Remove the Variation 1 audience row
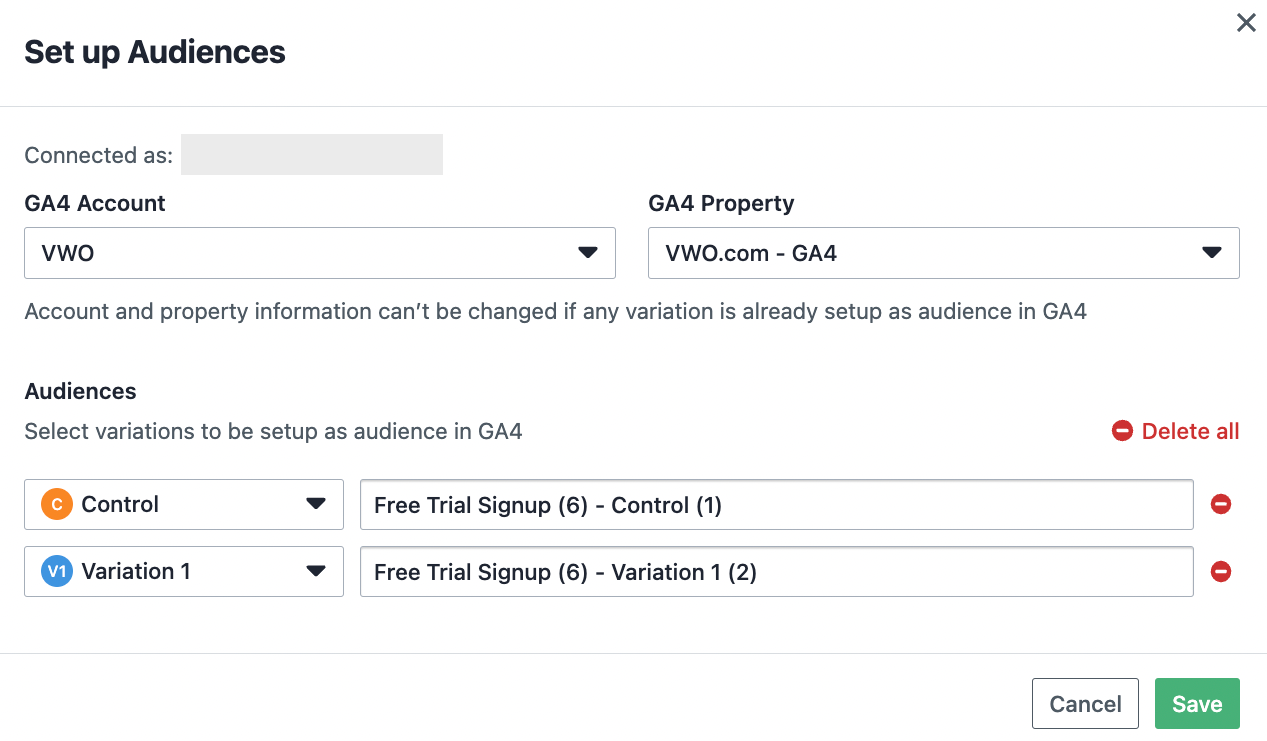 (x=1220, y=572)
